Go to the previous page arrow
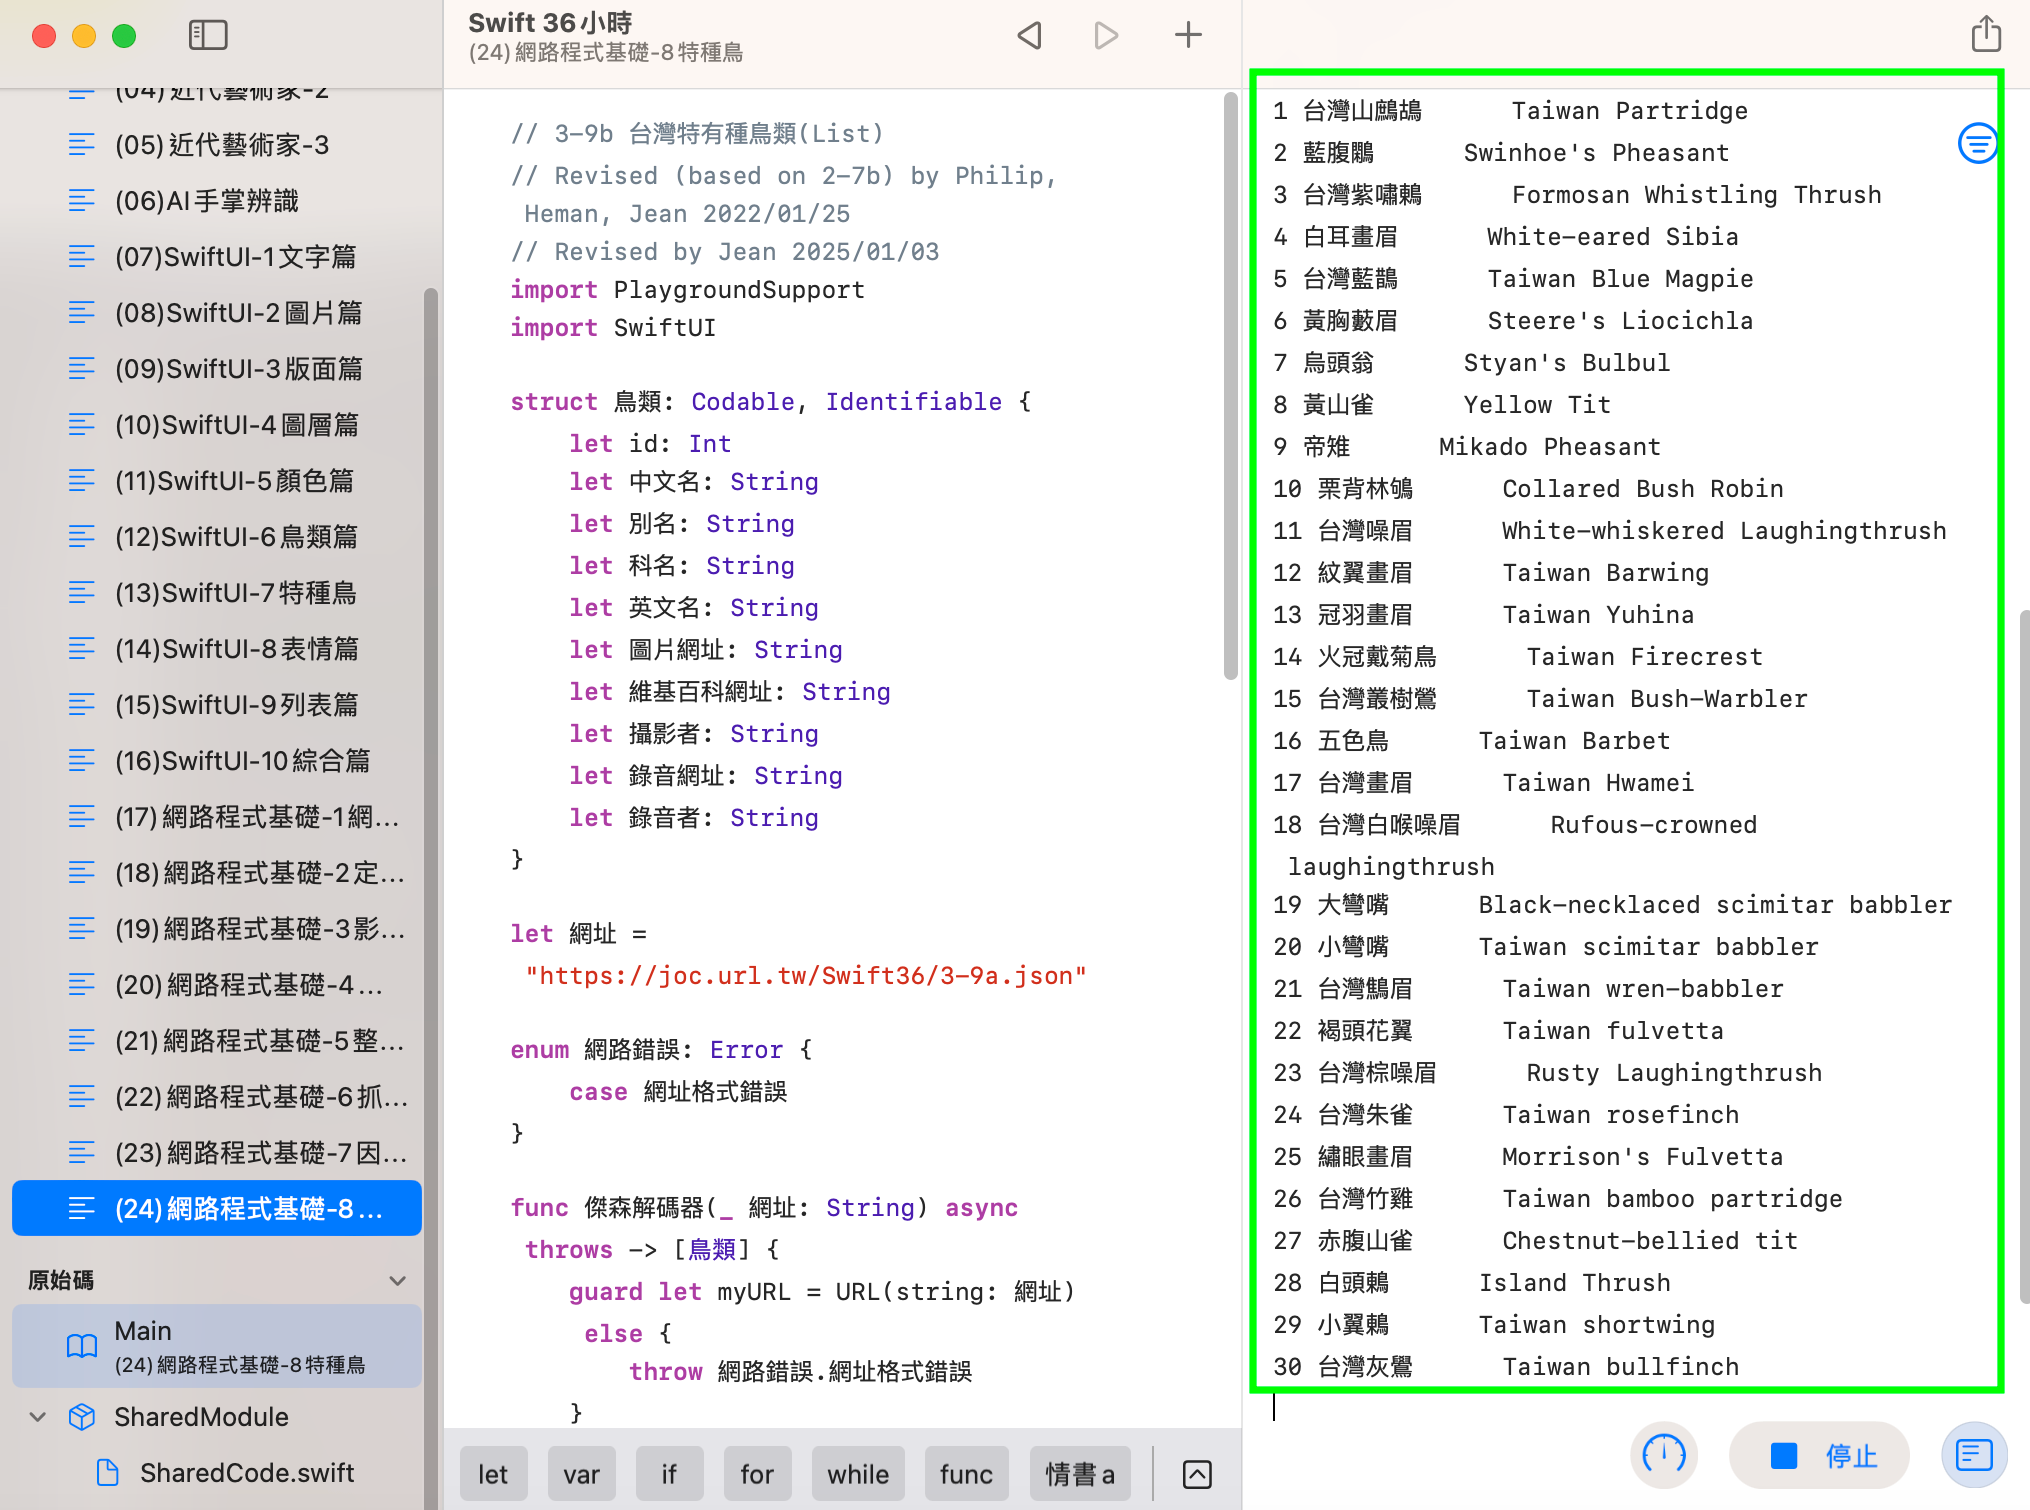The height and width of the screenshot is (1510, 2030). click(1029, 36)
